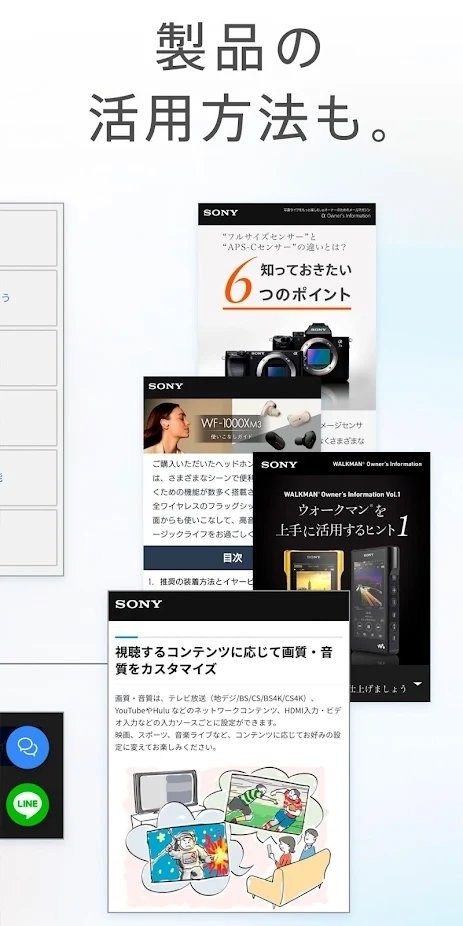Select the black Walkman player image
Image resolution: width=463 pixels, height=926 pixels.
pyautogui.click(x=376, y=596)
